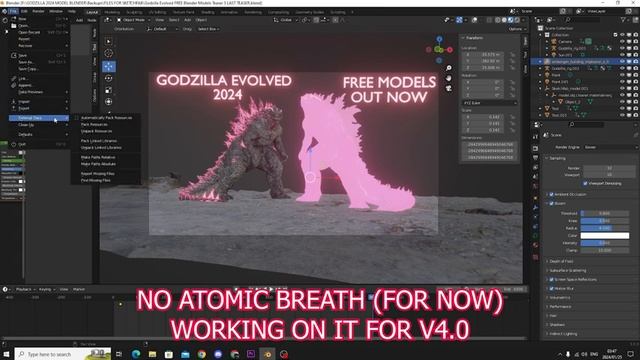Toggle Screen Space Reflections checkbox

551,280
